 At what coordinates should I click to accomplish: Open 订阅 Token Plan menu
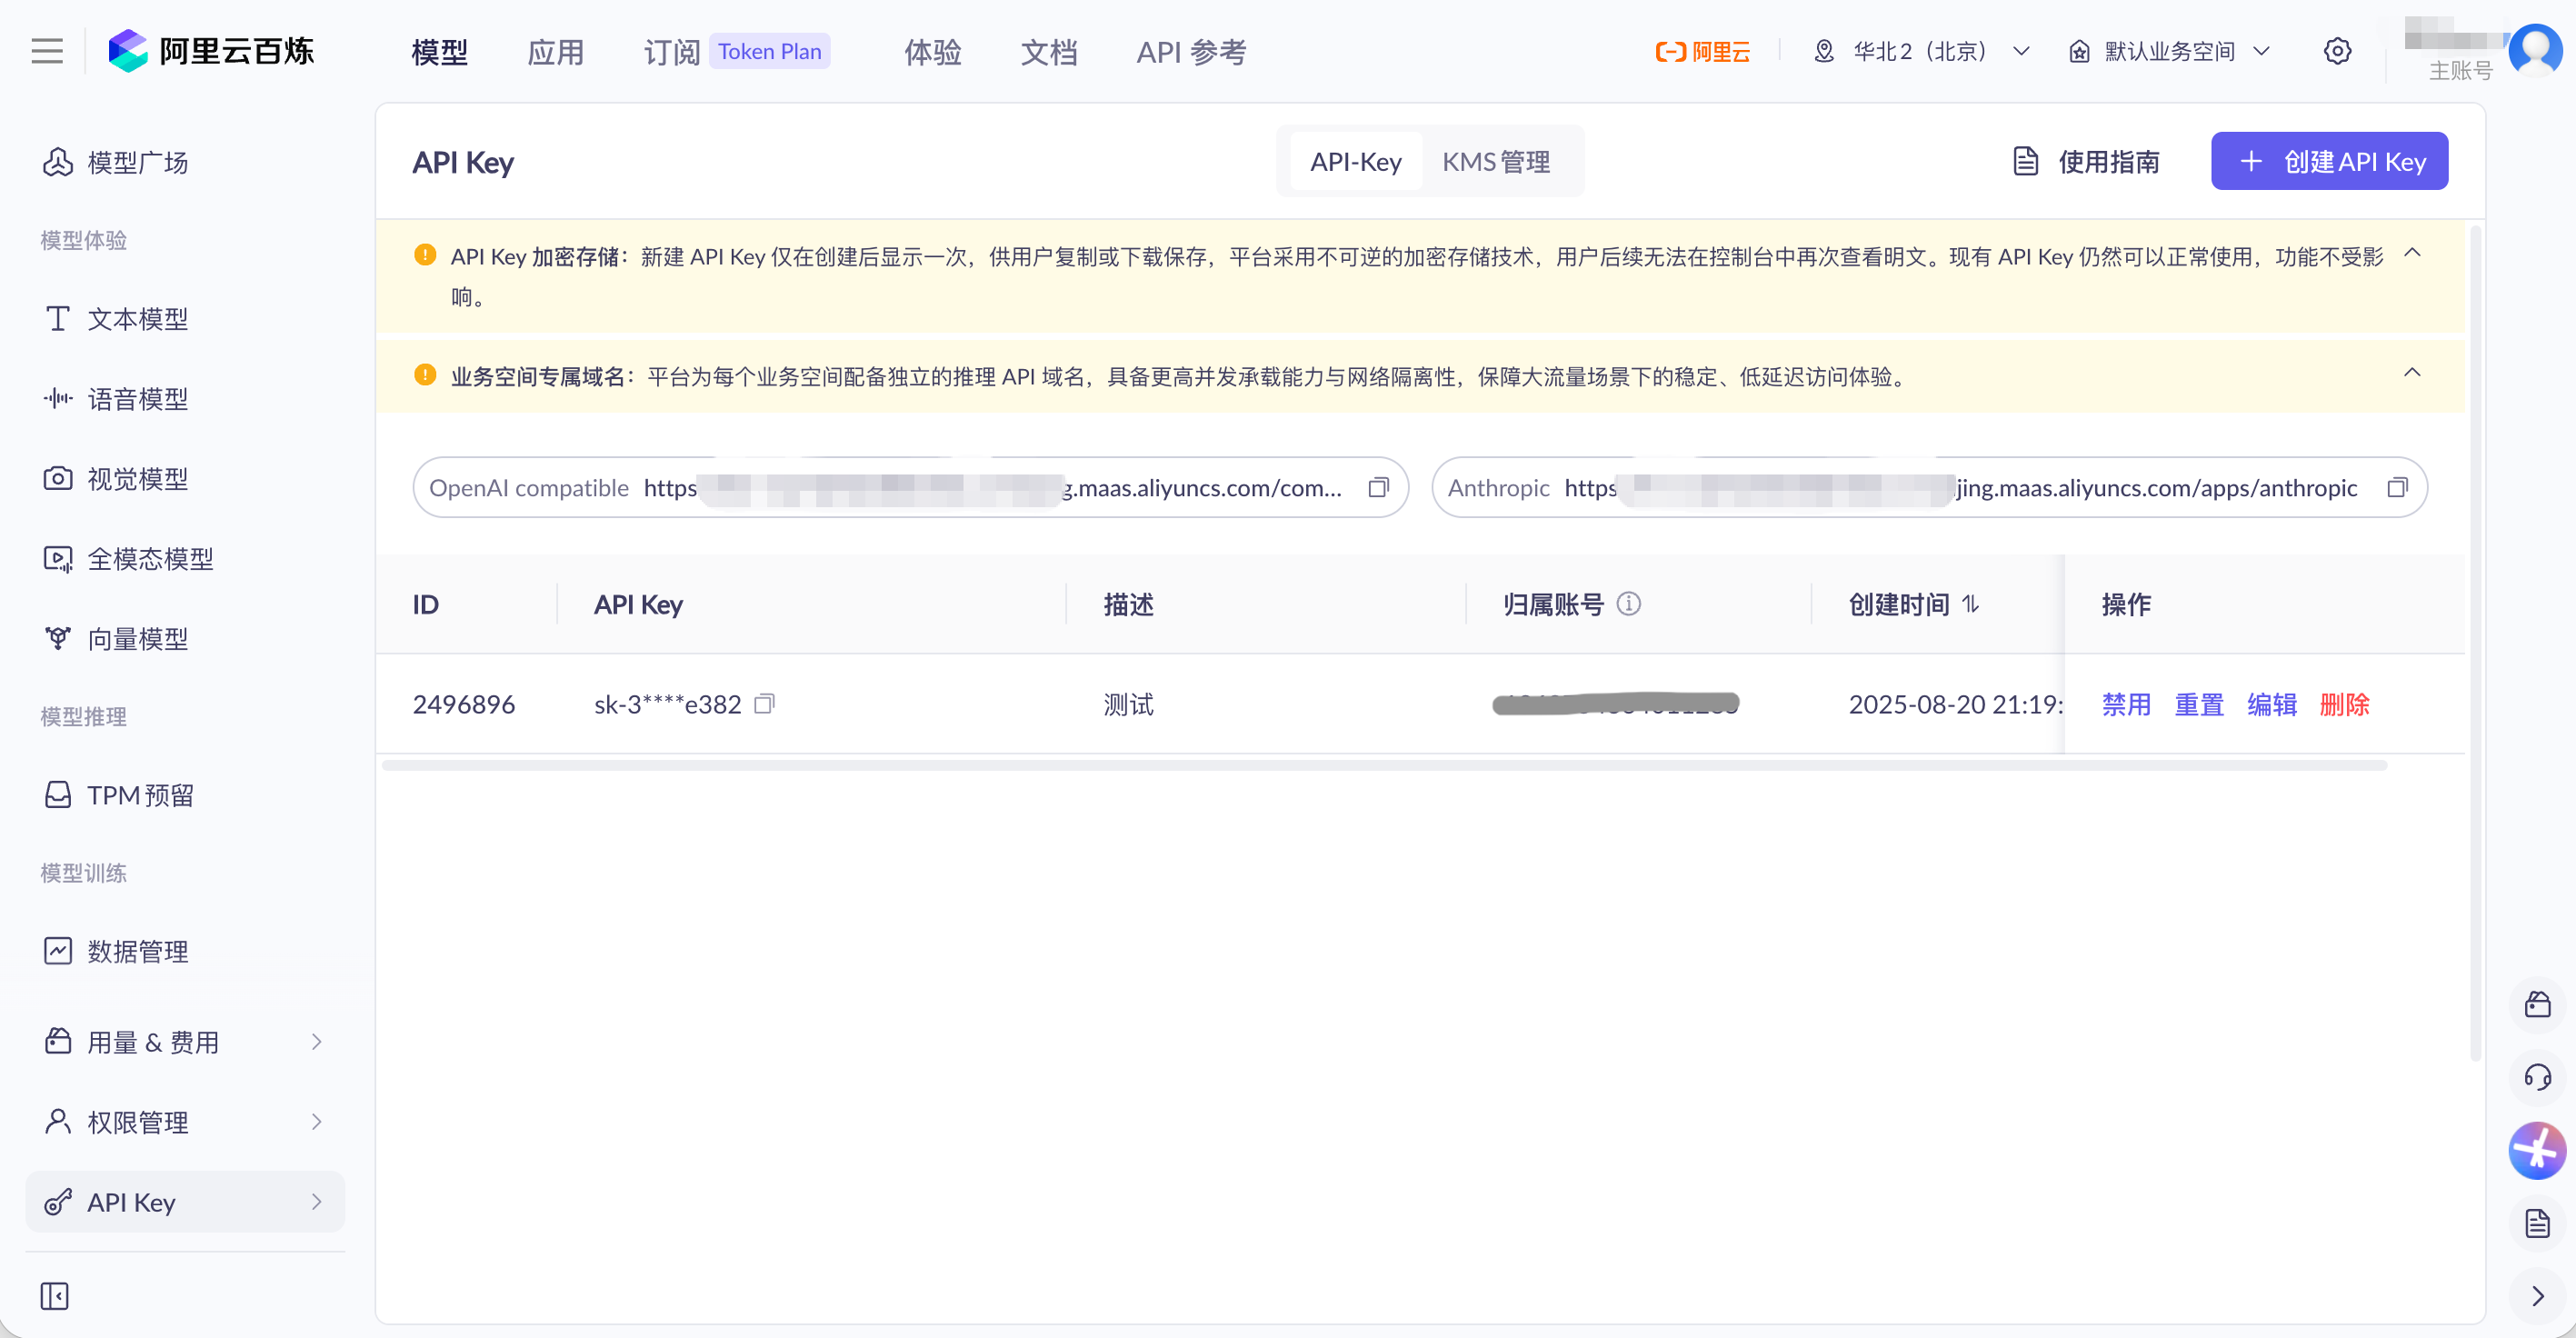tap(736, 52)
